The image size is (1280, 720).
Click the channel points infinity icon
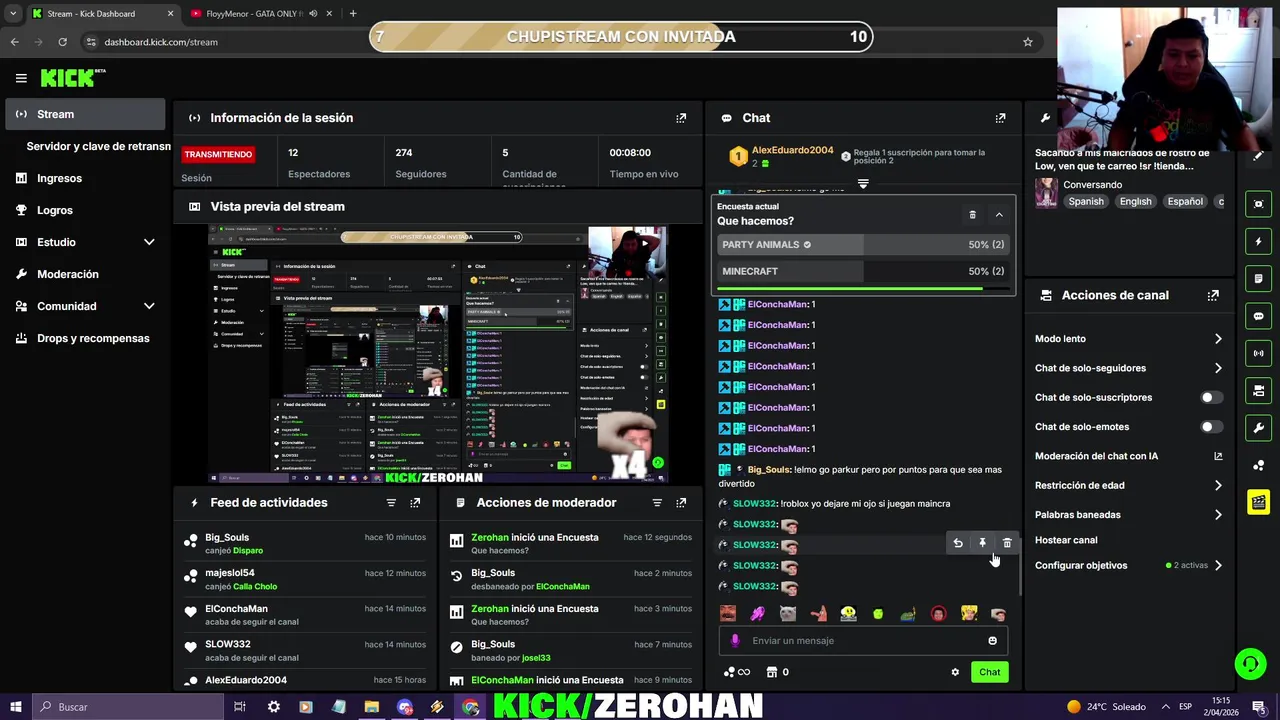(x=737, y=672)
